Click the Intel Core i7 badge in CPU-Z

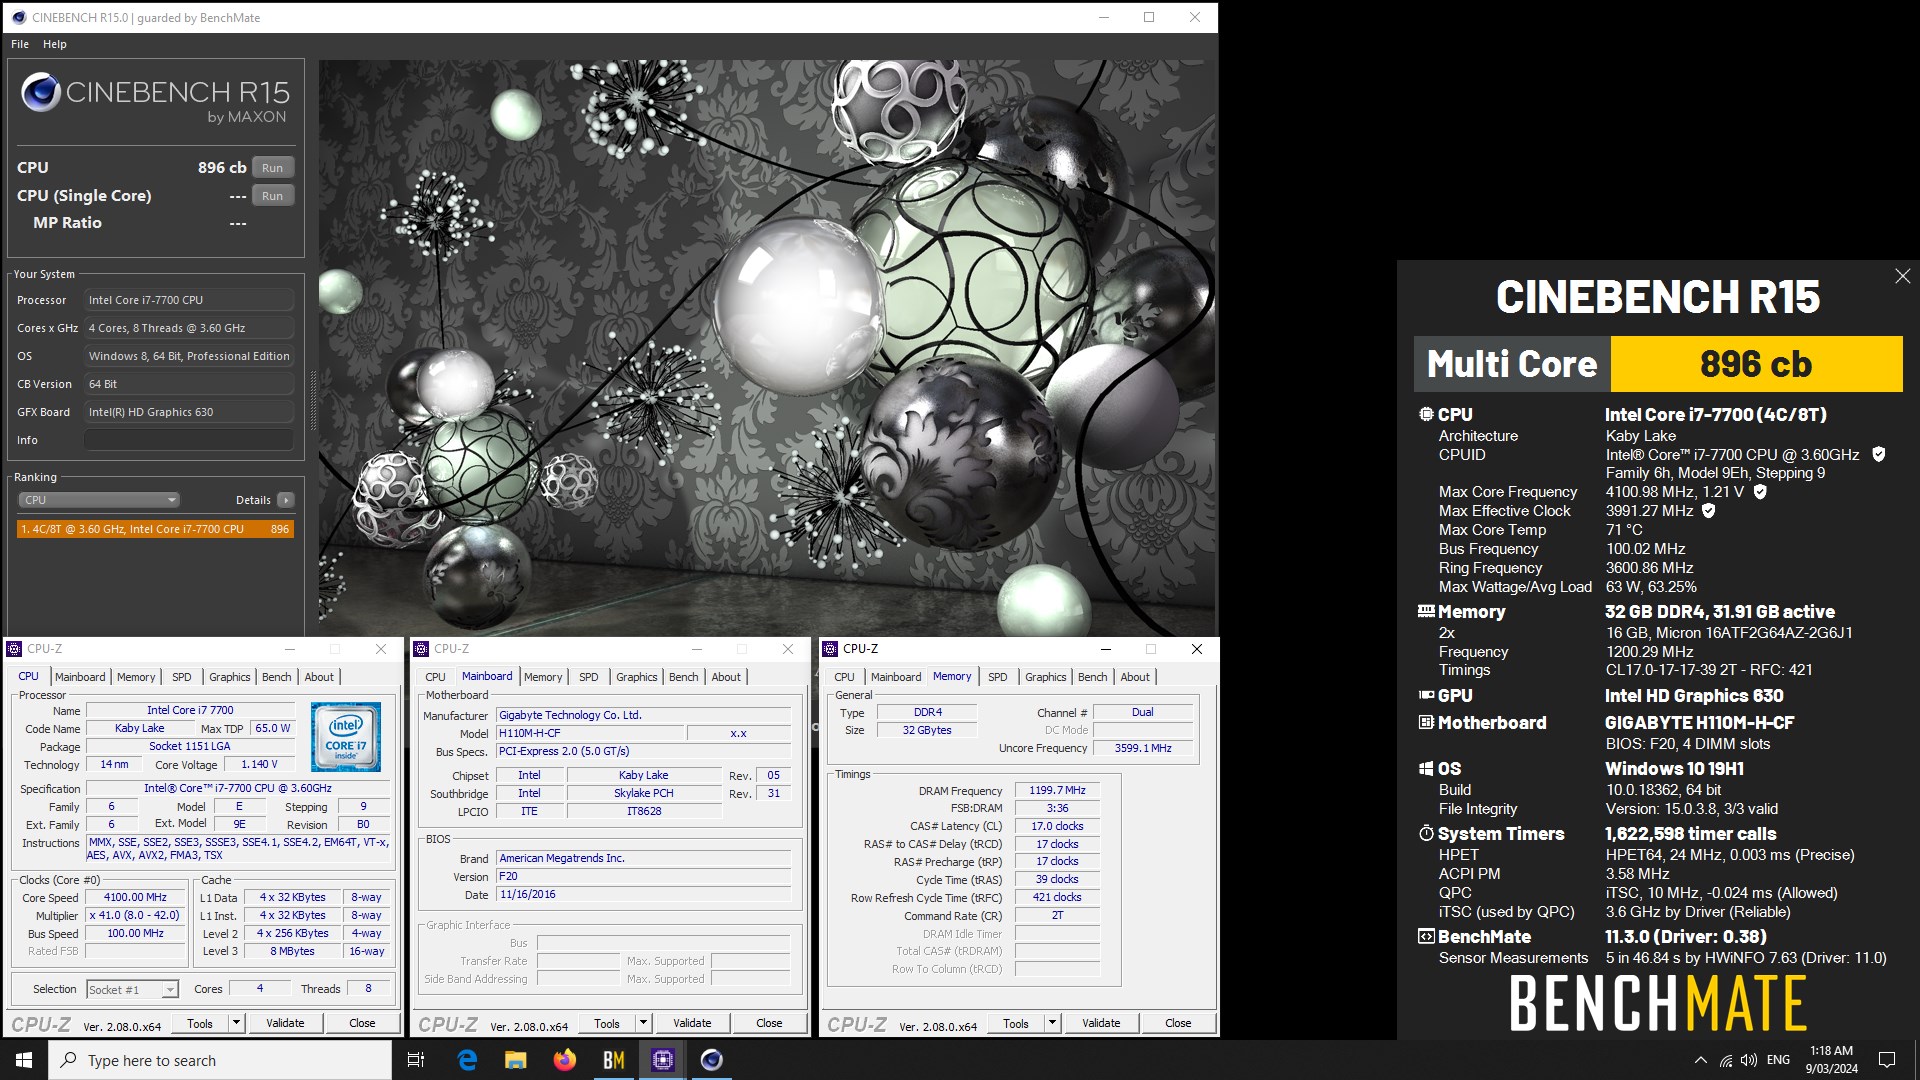click(x=346, y=736)
